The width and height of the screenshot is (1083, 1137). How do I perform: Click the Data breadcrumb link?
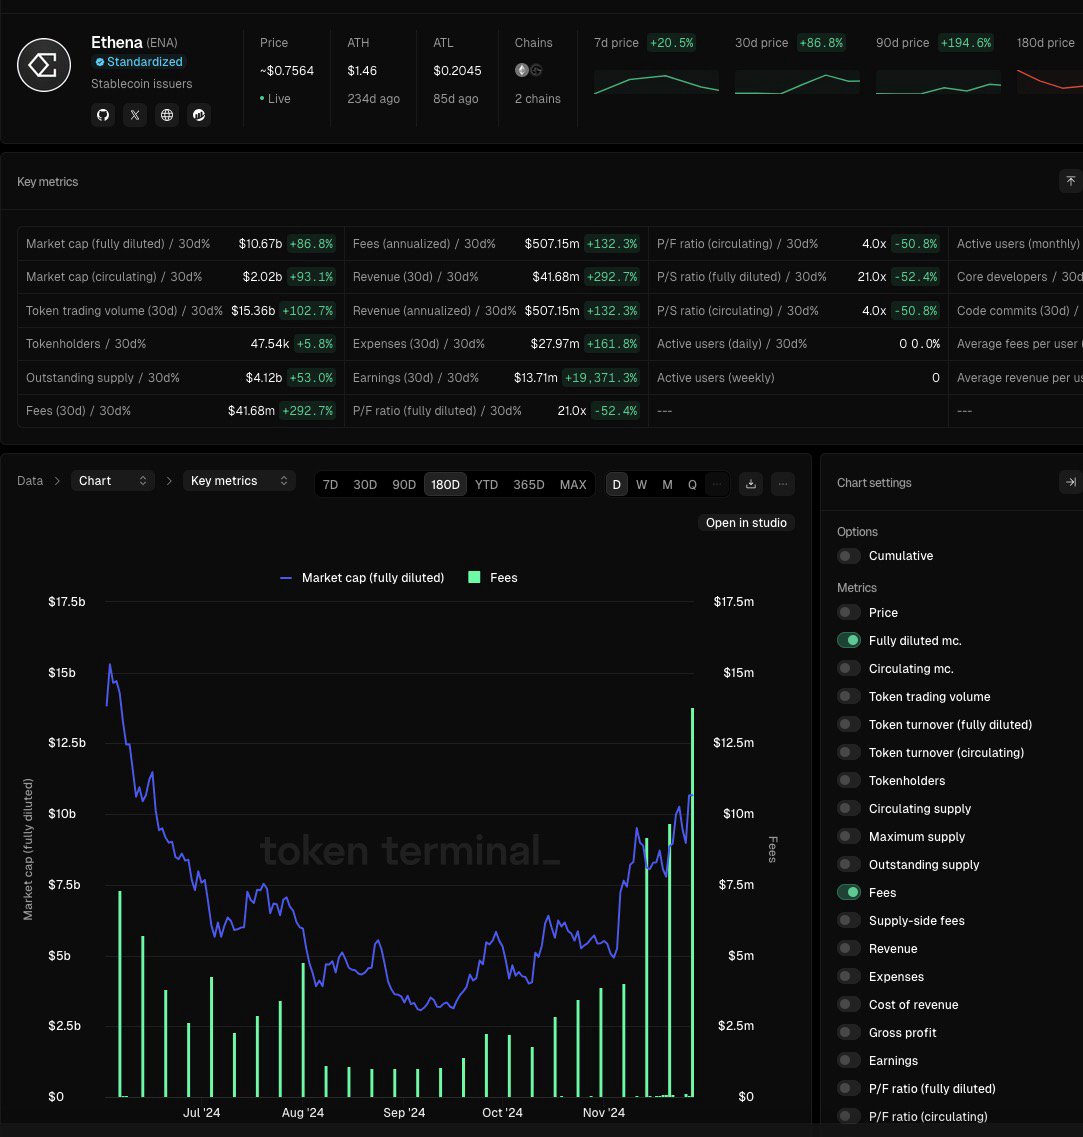tap(29, 481)
